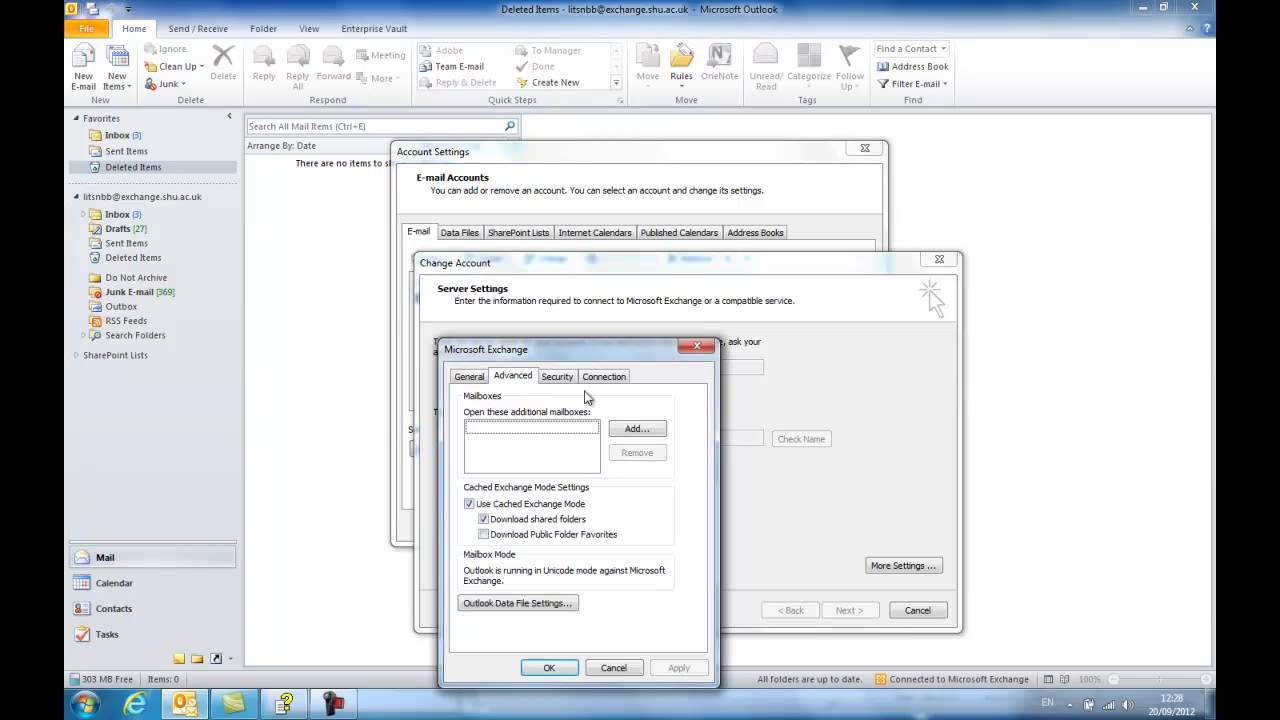Click the search magnifier icon

(509, 126)
